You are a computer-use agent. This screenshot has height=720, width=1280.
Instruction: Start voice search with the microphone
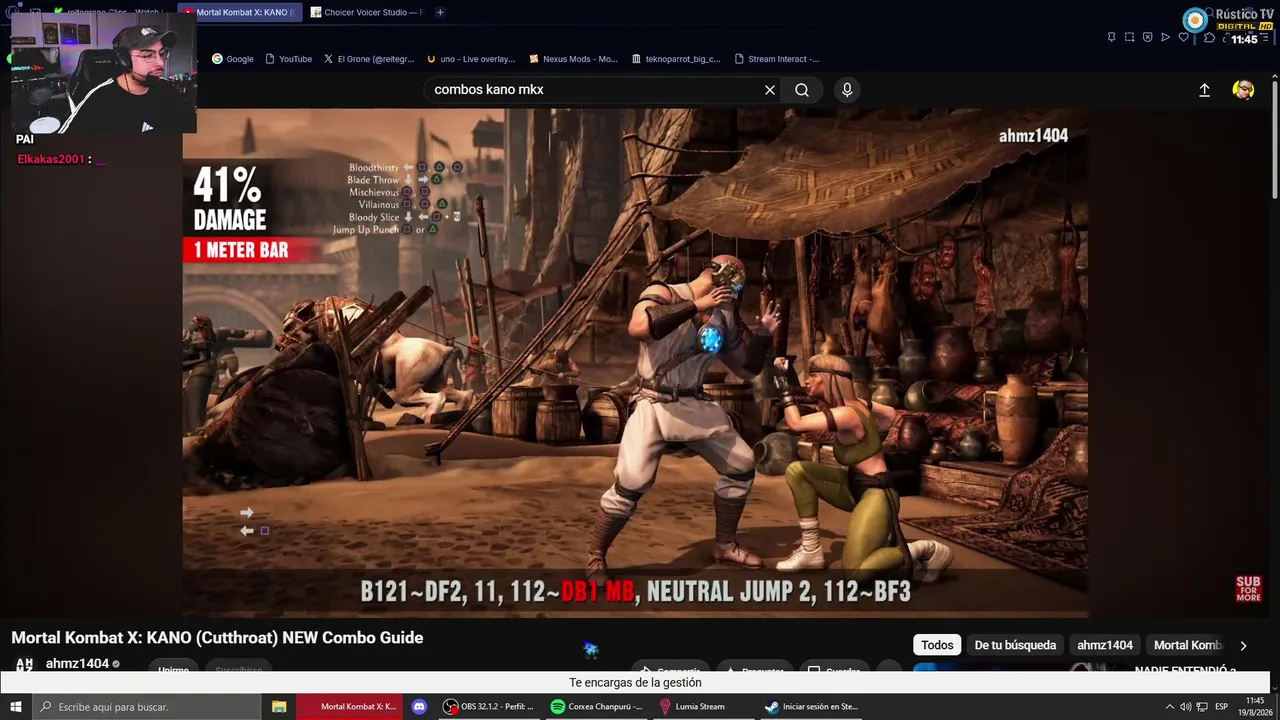[847, 90]
